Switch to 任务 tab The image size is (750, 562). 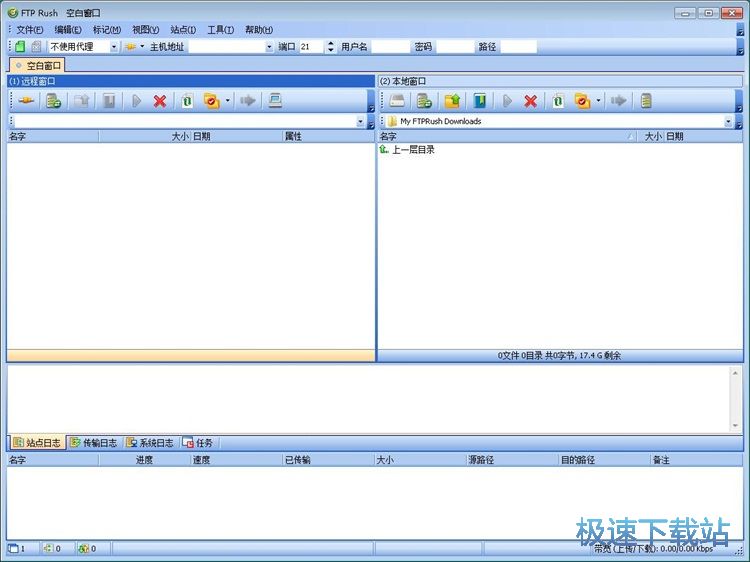point(198,443)
